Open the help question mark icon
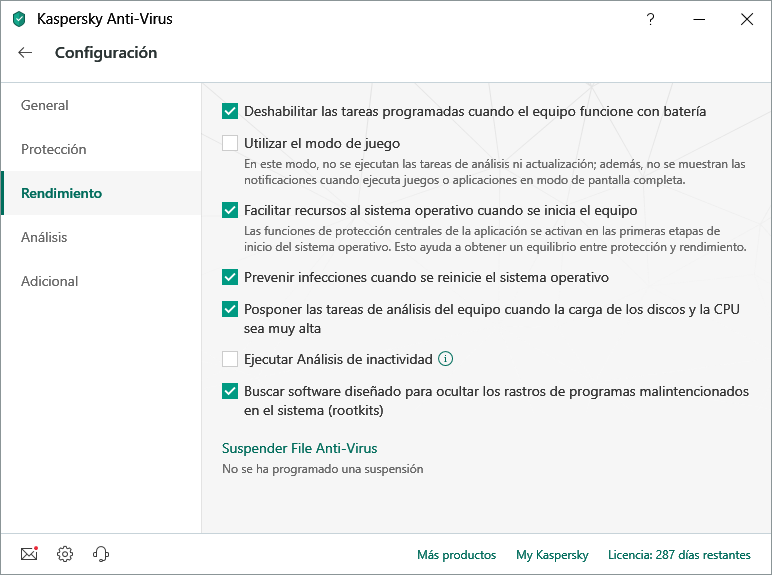772x575 pixels. [x=651, y=19]
